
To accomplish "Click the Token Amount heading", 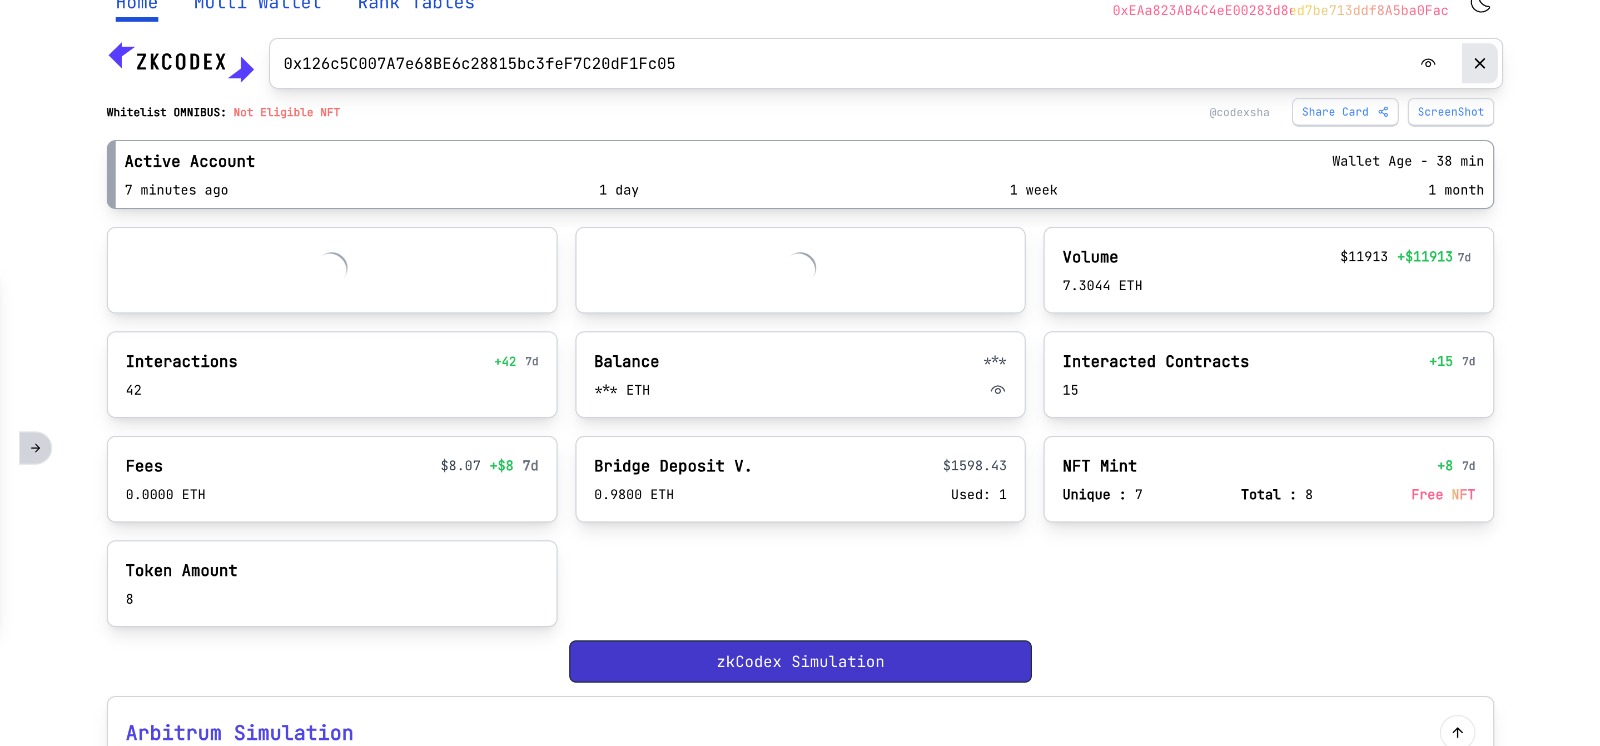I will [182, 571].
